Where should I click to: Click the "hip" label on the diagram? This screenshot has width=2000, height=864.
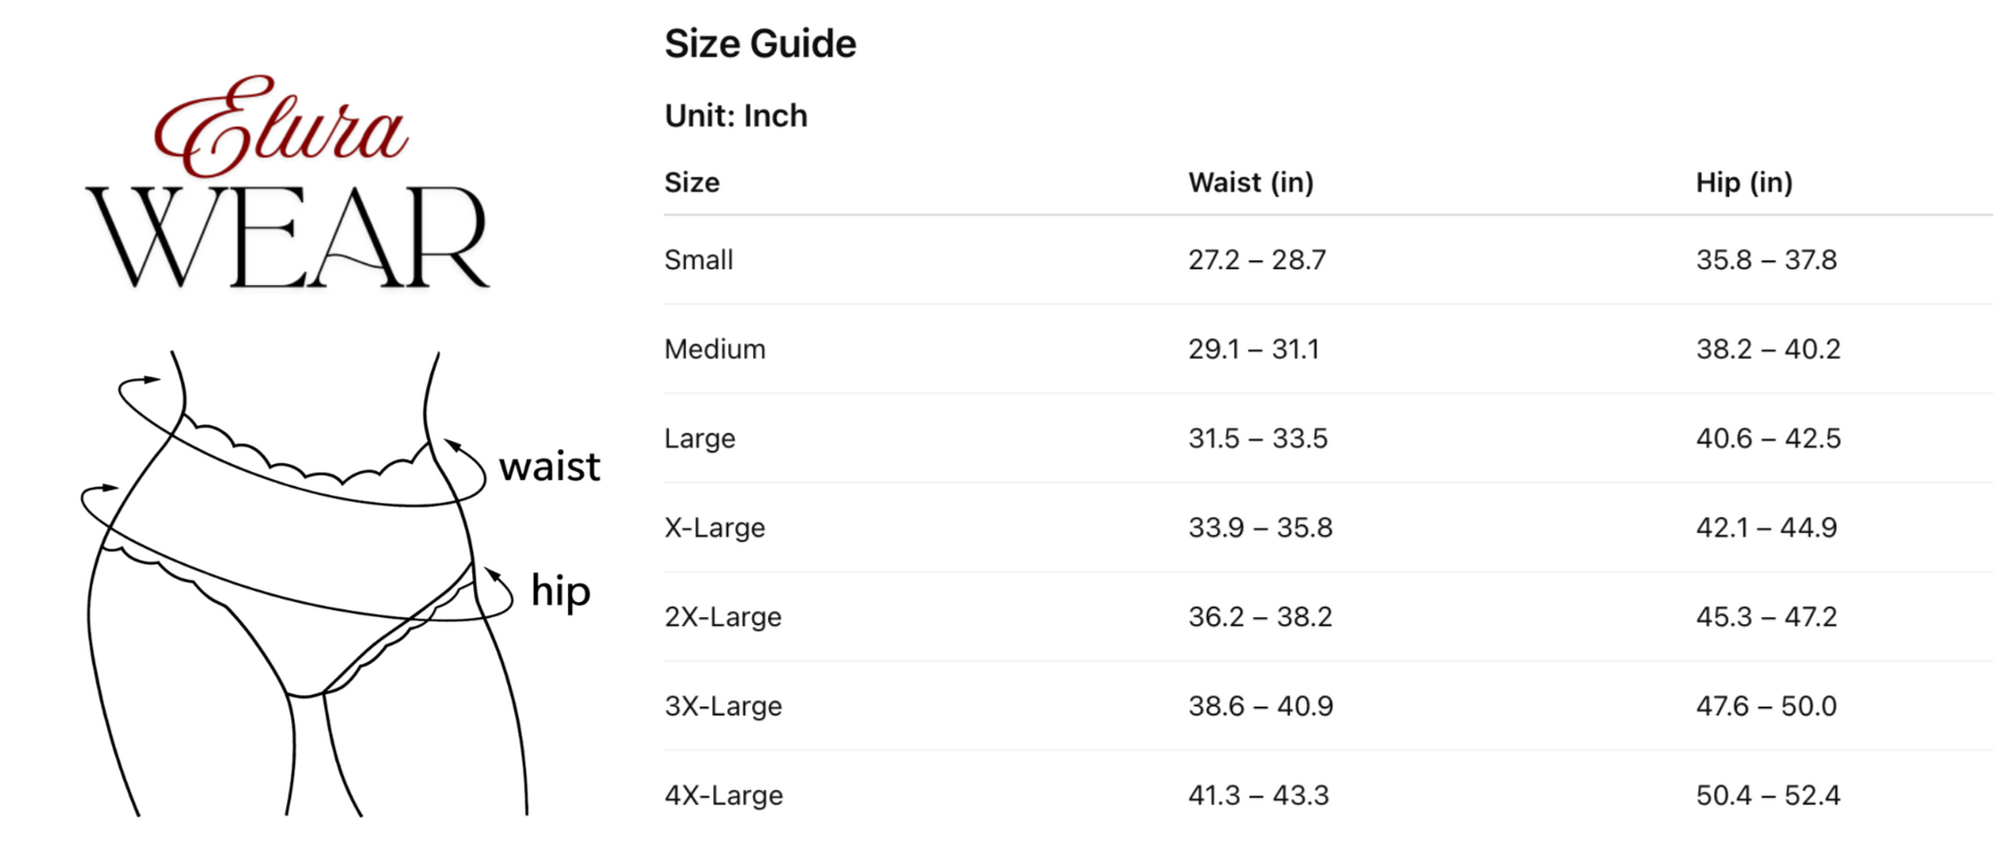coord(560,591)
